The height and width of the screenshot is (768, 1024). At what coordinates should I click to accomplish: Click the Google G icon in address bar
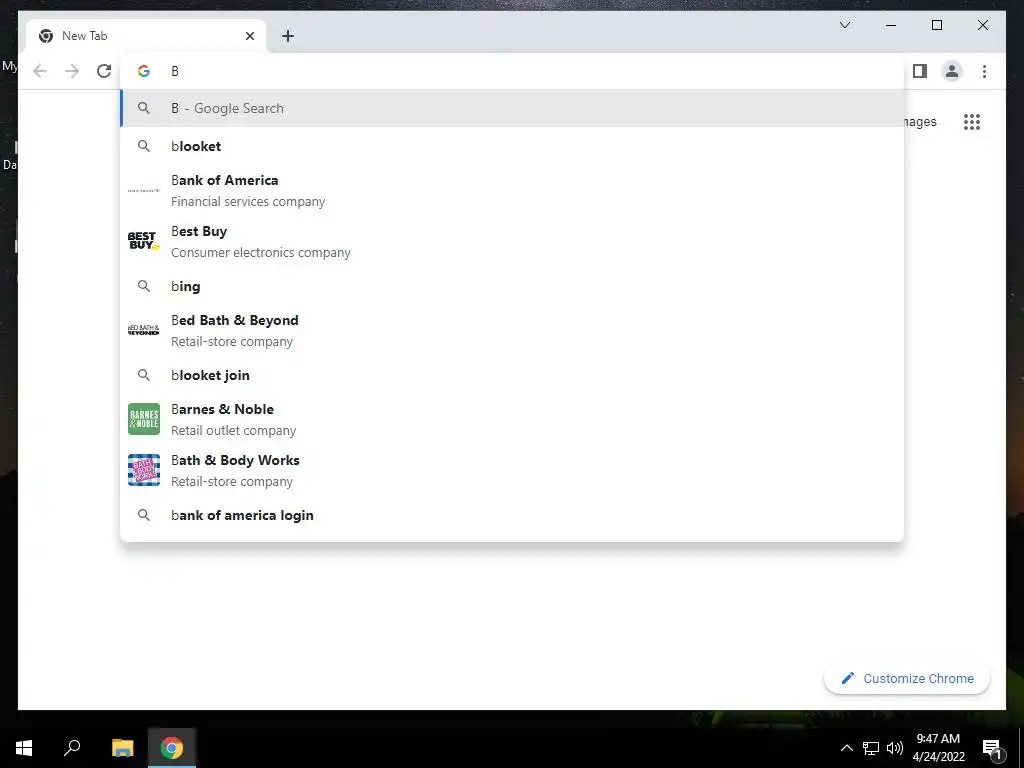pos(144,71)
